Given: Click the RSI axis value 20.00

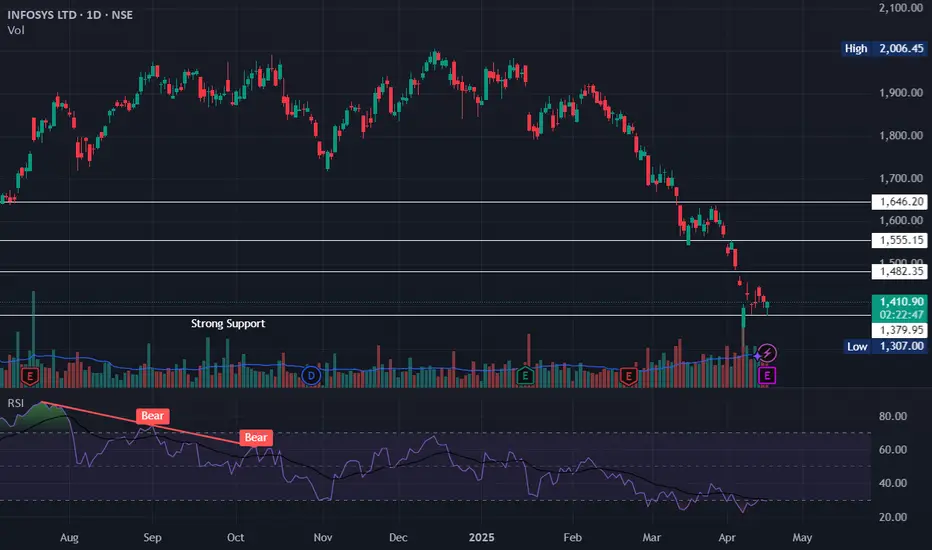Looking at the screenshot, I should point(893,517).
